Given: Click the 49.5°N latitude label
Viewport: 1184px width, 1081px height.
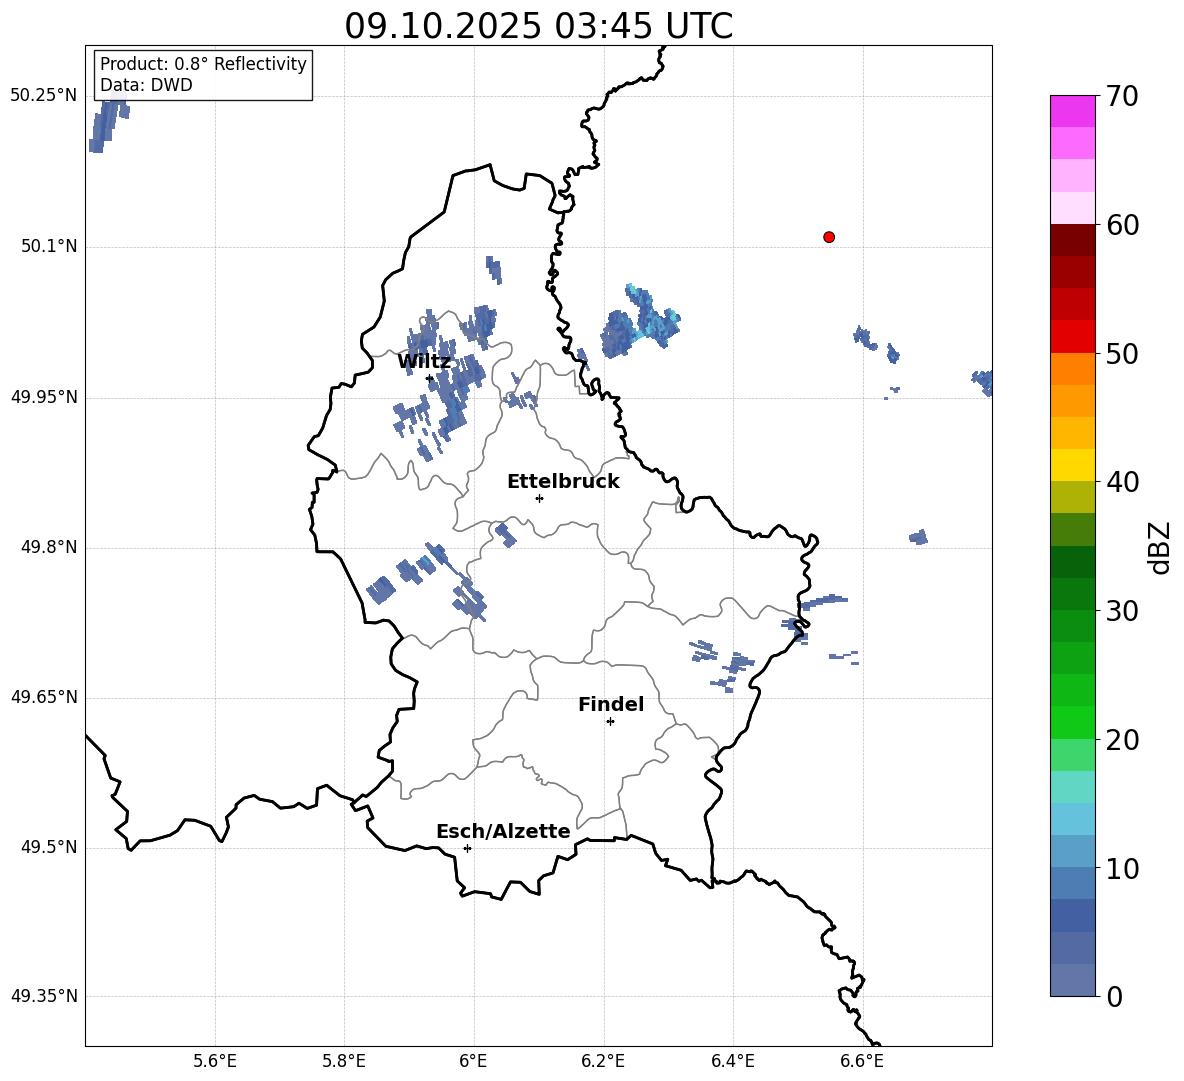Looking at the screenshot, I should 49,848.
